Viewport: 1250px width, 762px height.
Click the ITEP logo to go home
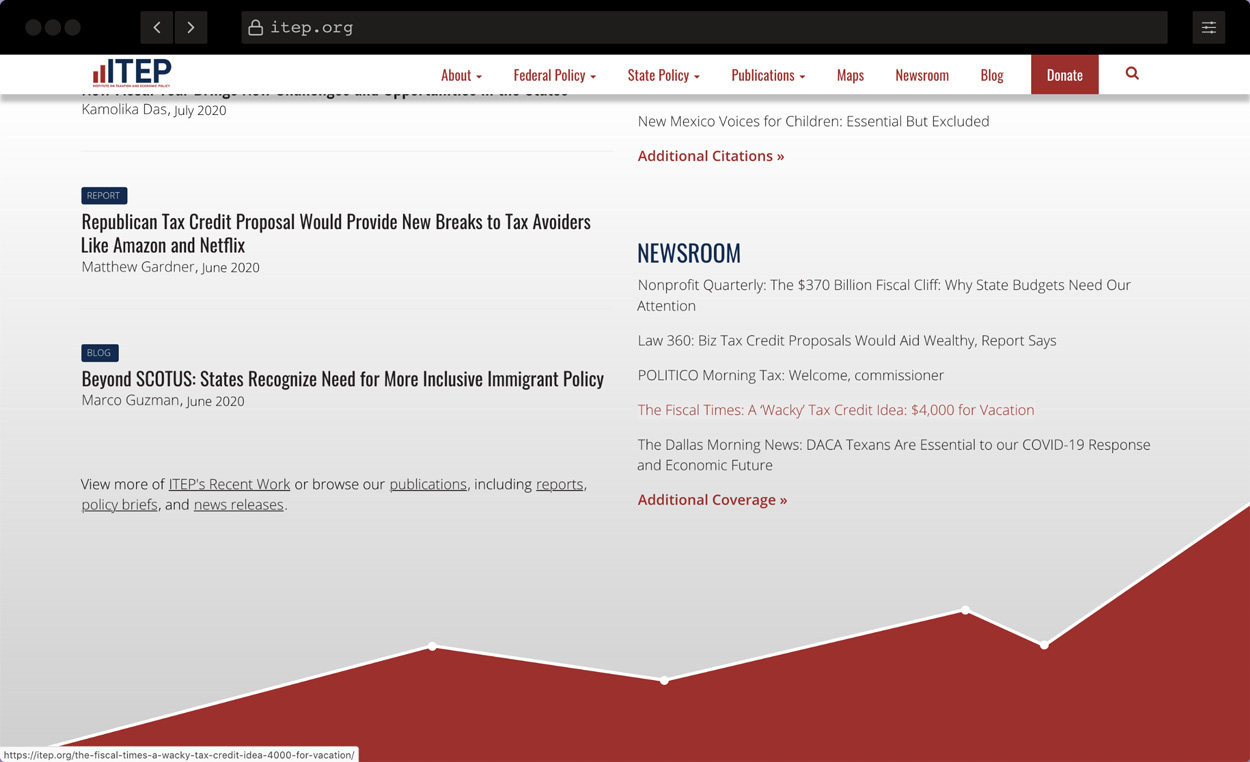coord(131,72)
